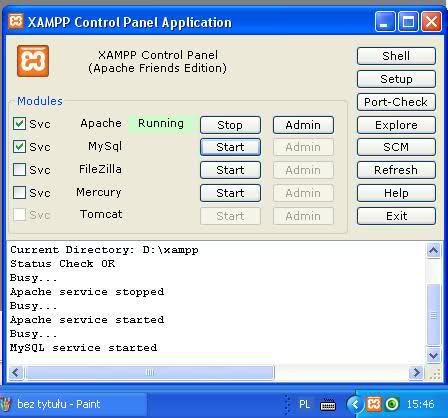The image size is (448, 418).
Task: Stop the Apache module
Action: [x=230, y=125]
